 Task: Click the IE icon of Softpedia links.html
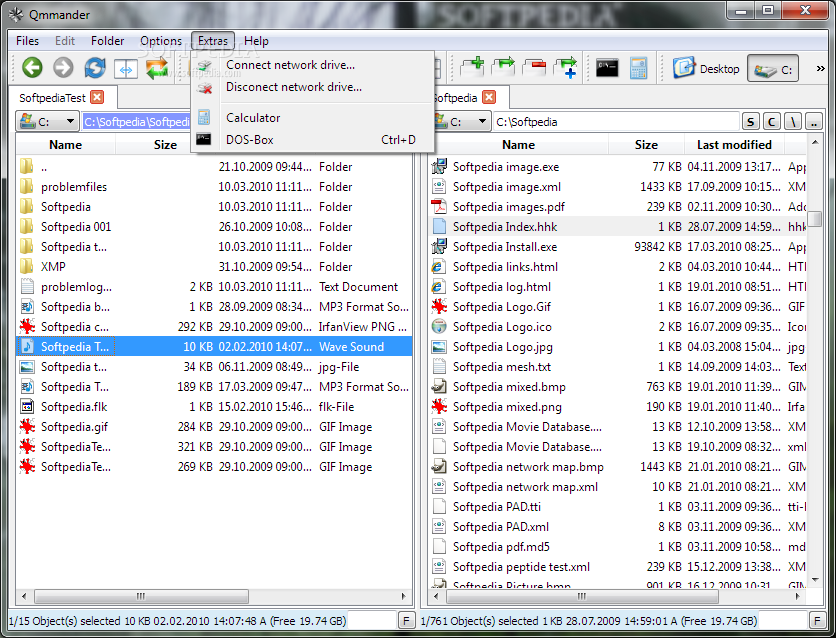click(x=439, y=267)
